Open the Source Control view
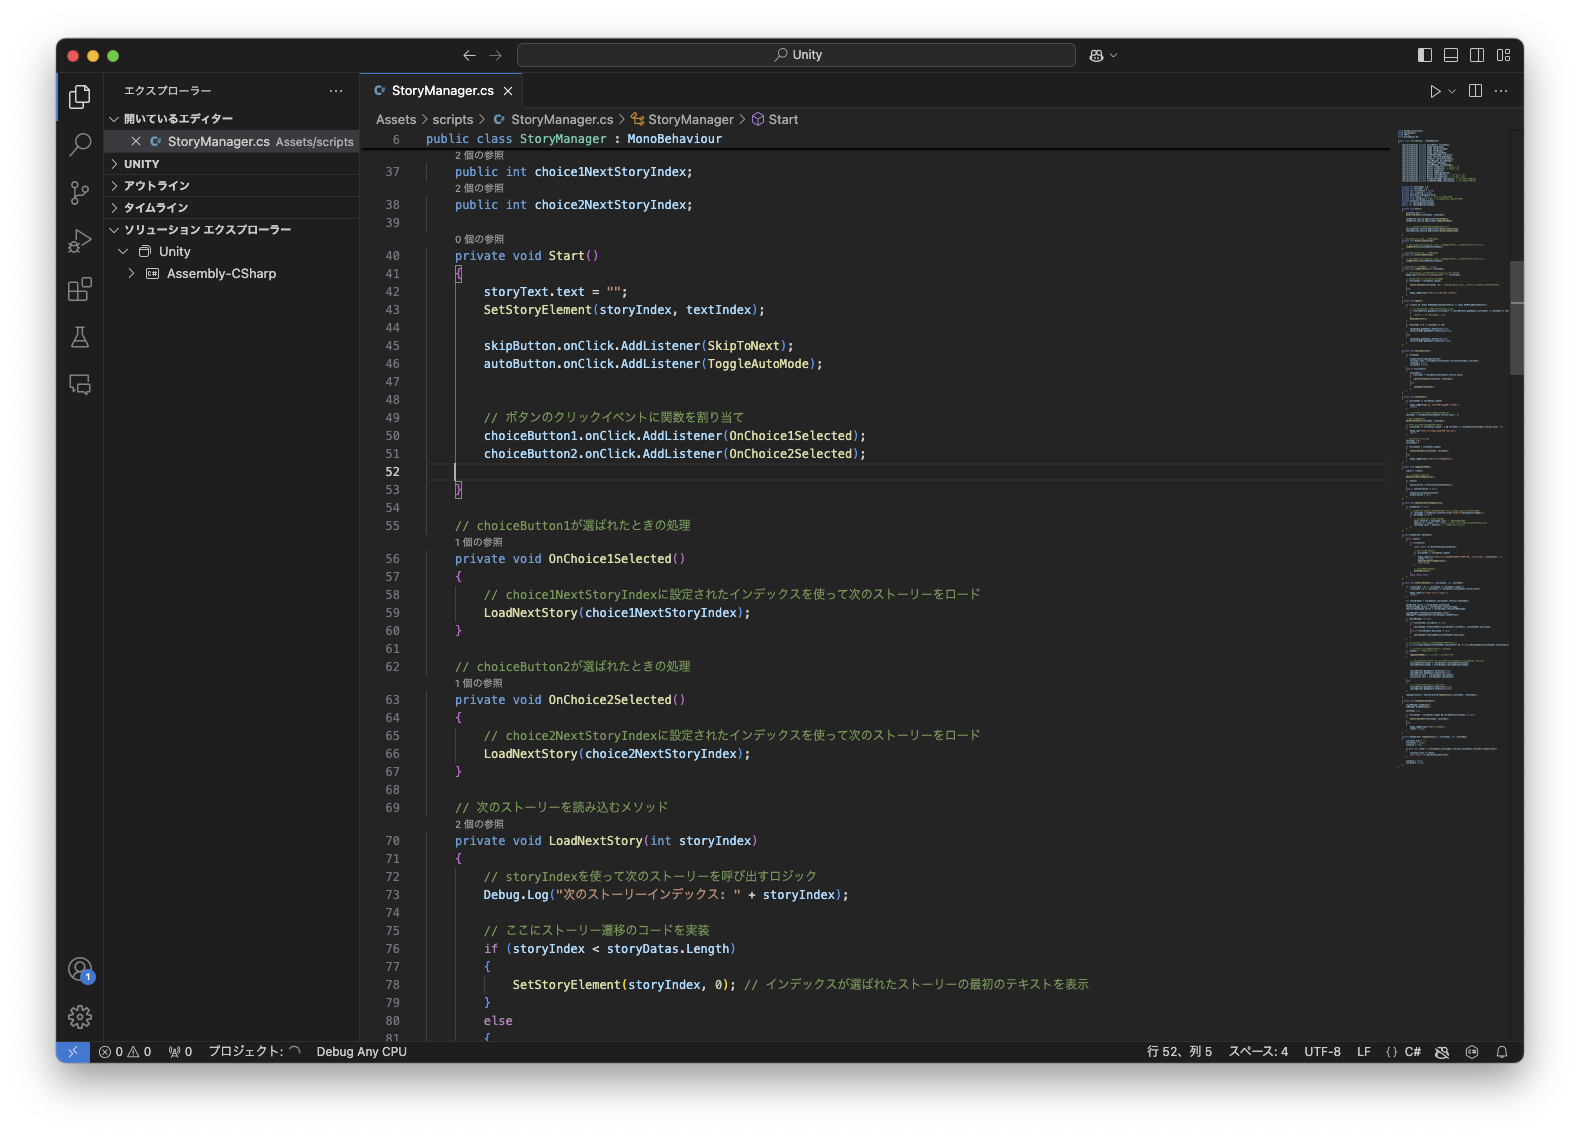The image size is (1580, 1137). [x=80, y=193]
